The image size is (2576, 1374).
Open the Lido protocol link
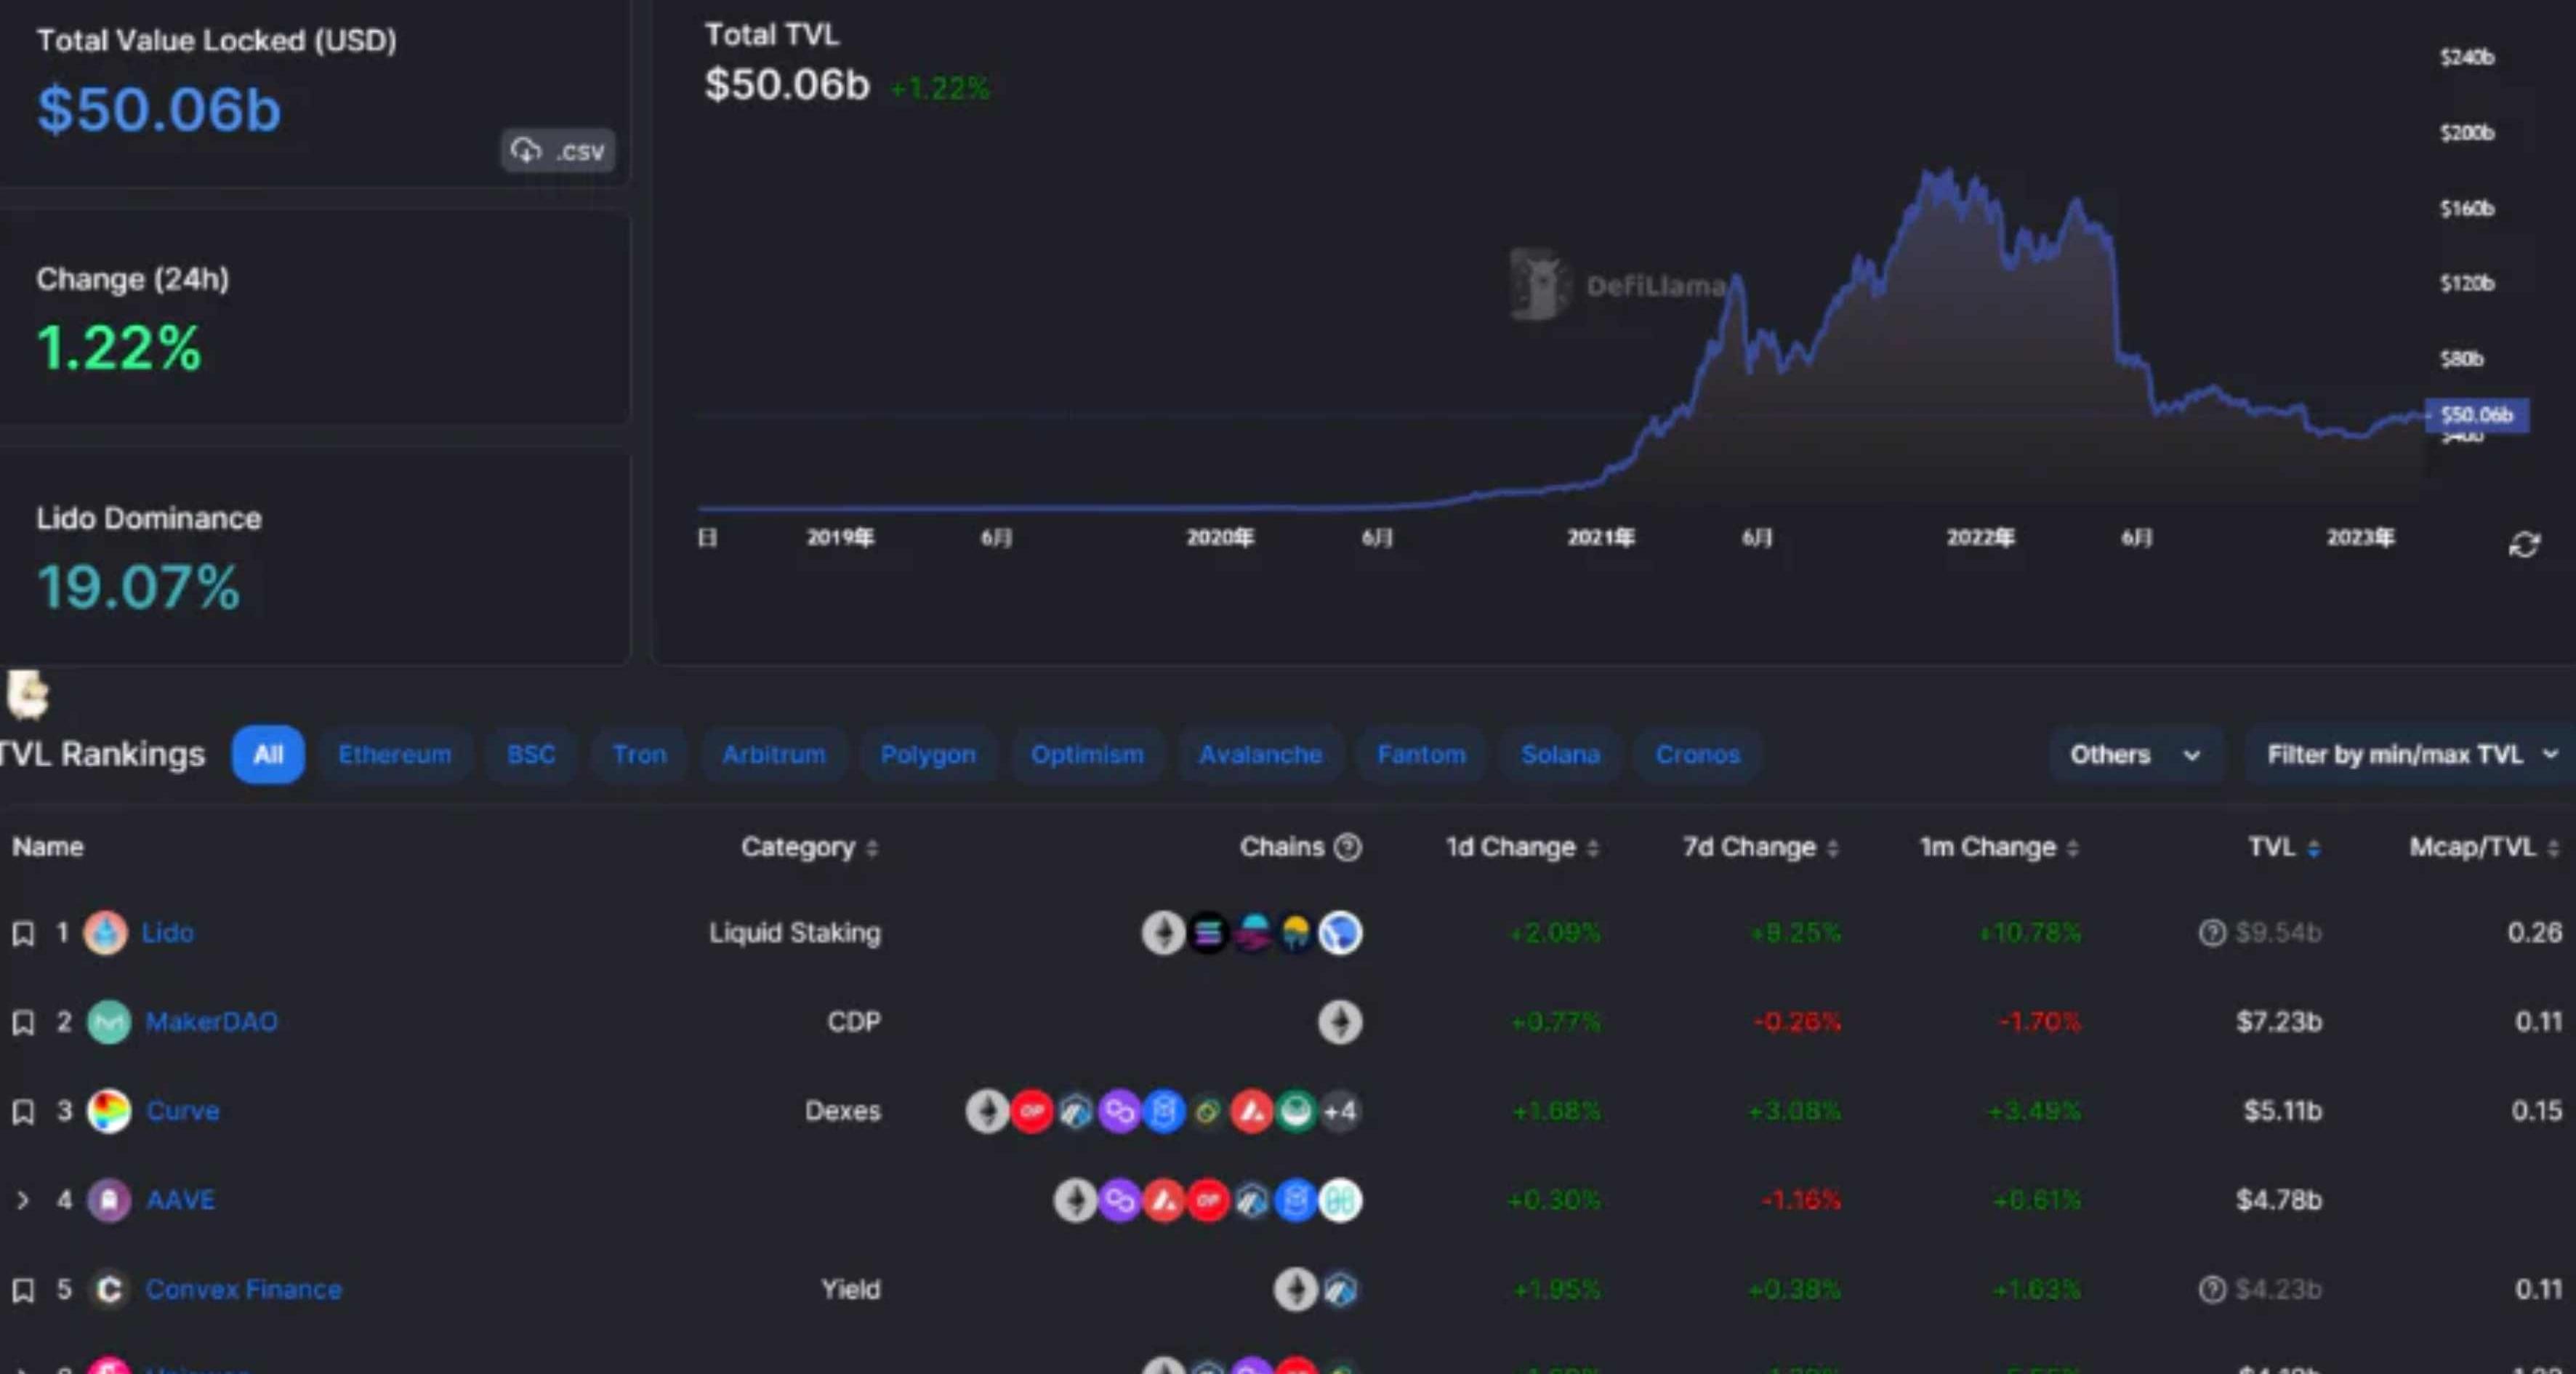167,933
